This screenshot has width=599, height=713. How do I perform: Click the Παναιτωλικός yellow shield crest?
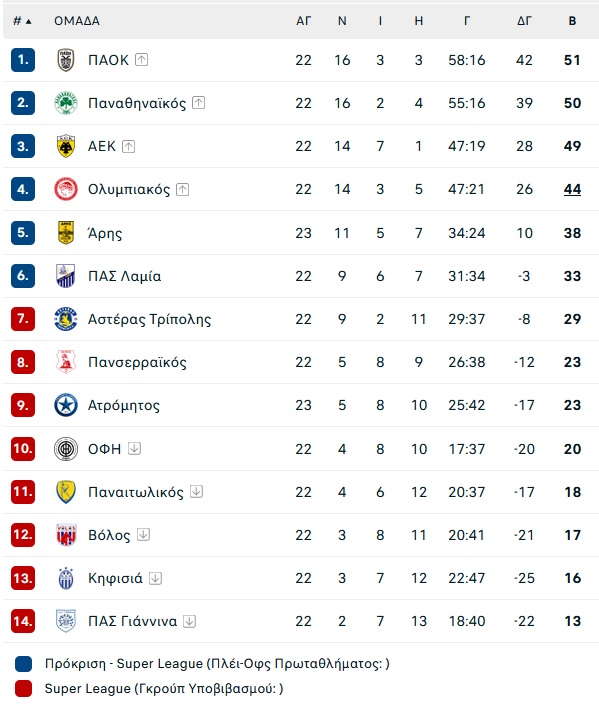66,492
